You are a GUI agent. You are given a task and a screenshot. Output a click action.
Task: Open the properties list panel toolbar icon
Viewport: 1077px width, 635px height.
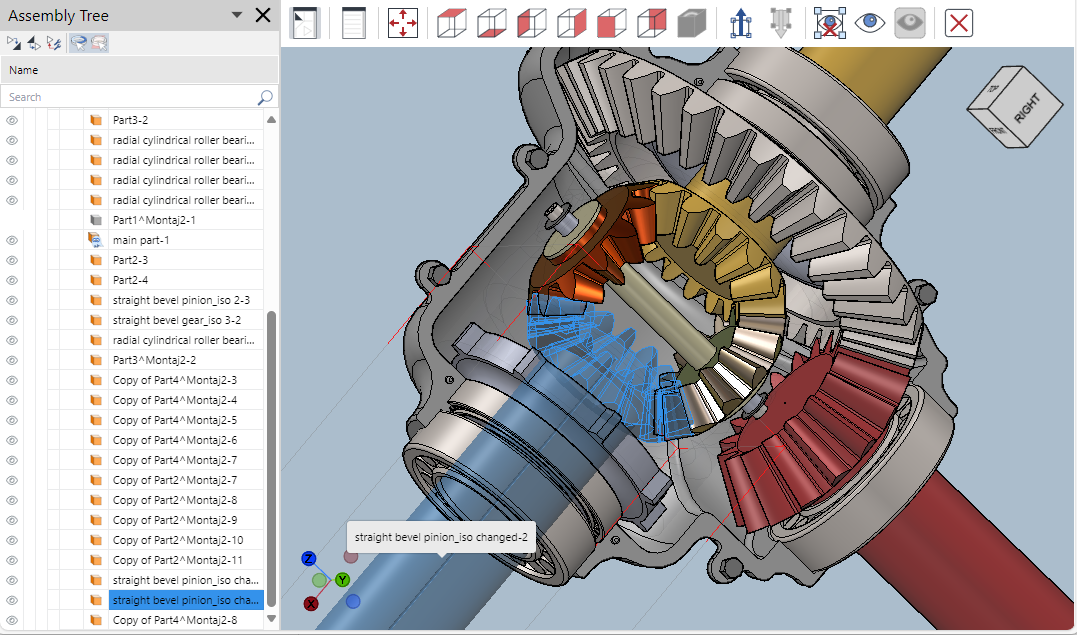point(354,23)
